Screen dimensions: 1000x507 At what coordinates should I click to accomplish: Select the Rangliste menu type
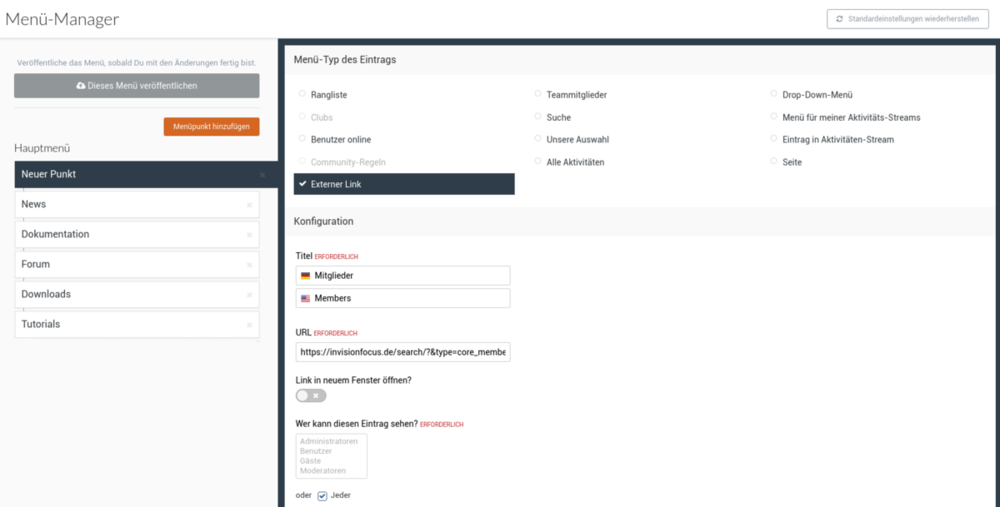pyautogui.click(x=301, y=95)
